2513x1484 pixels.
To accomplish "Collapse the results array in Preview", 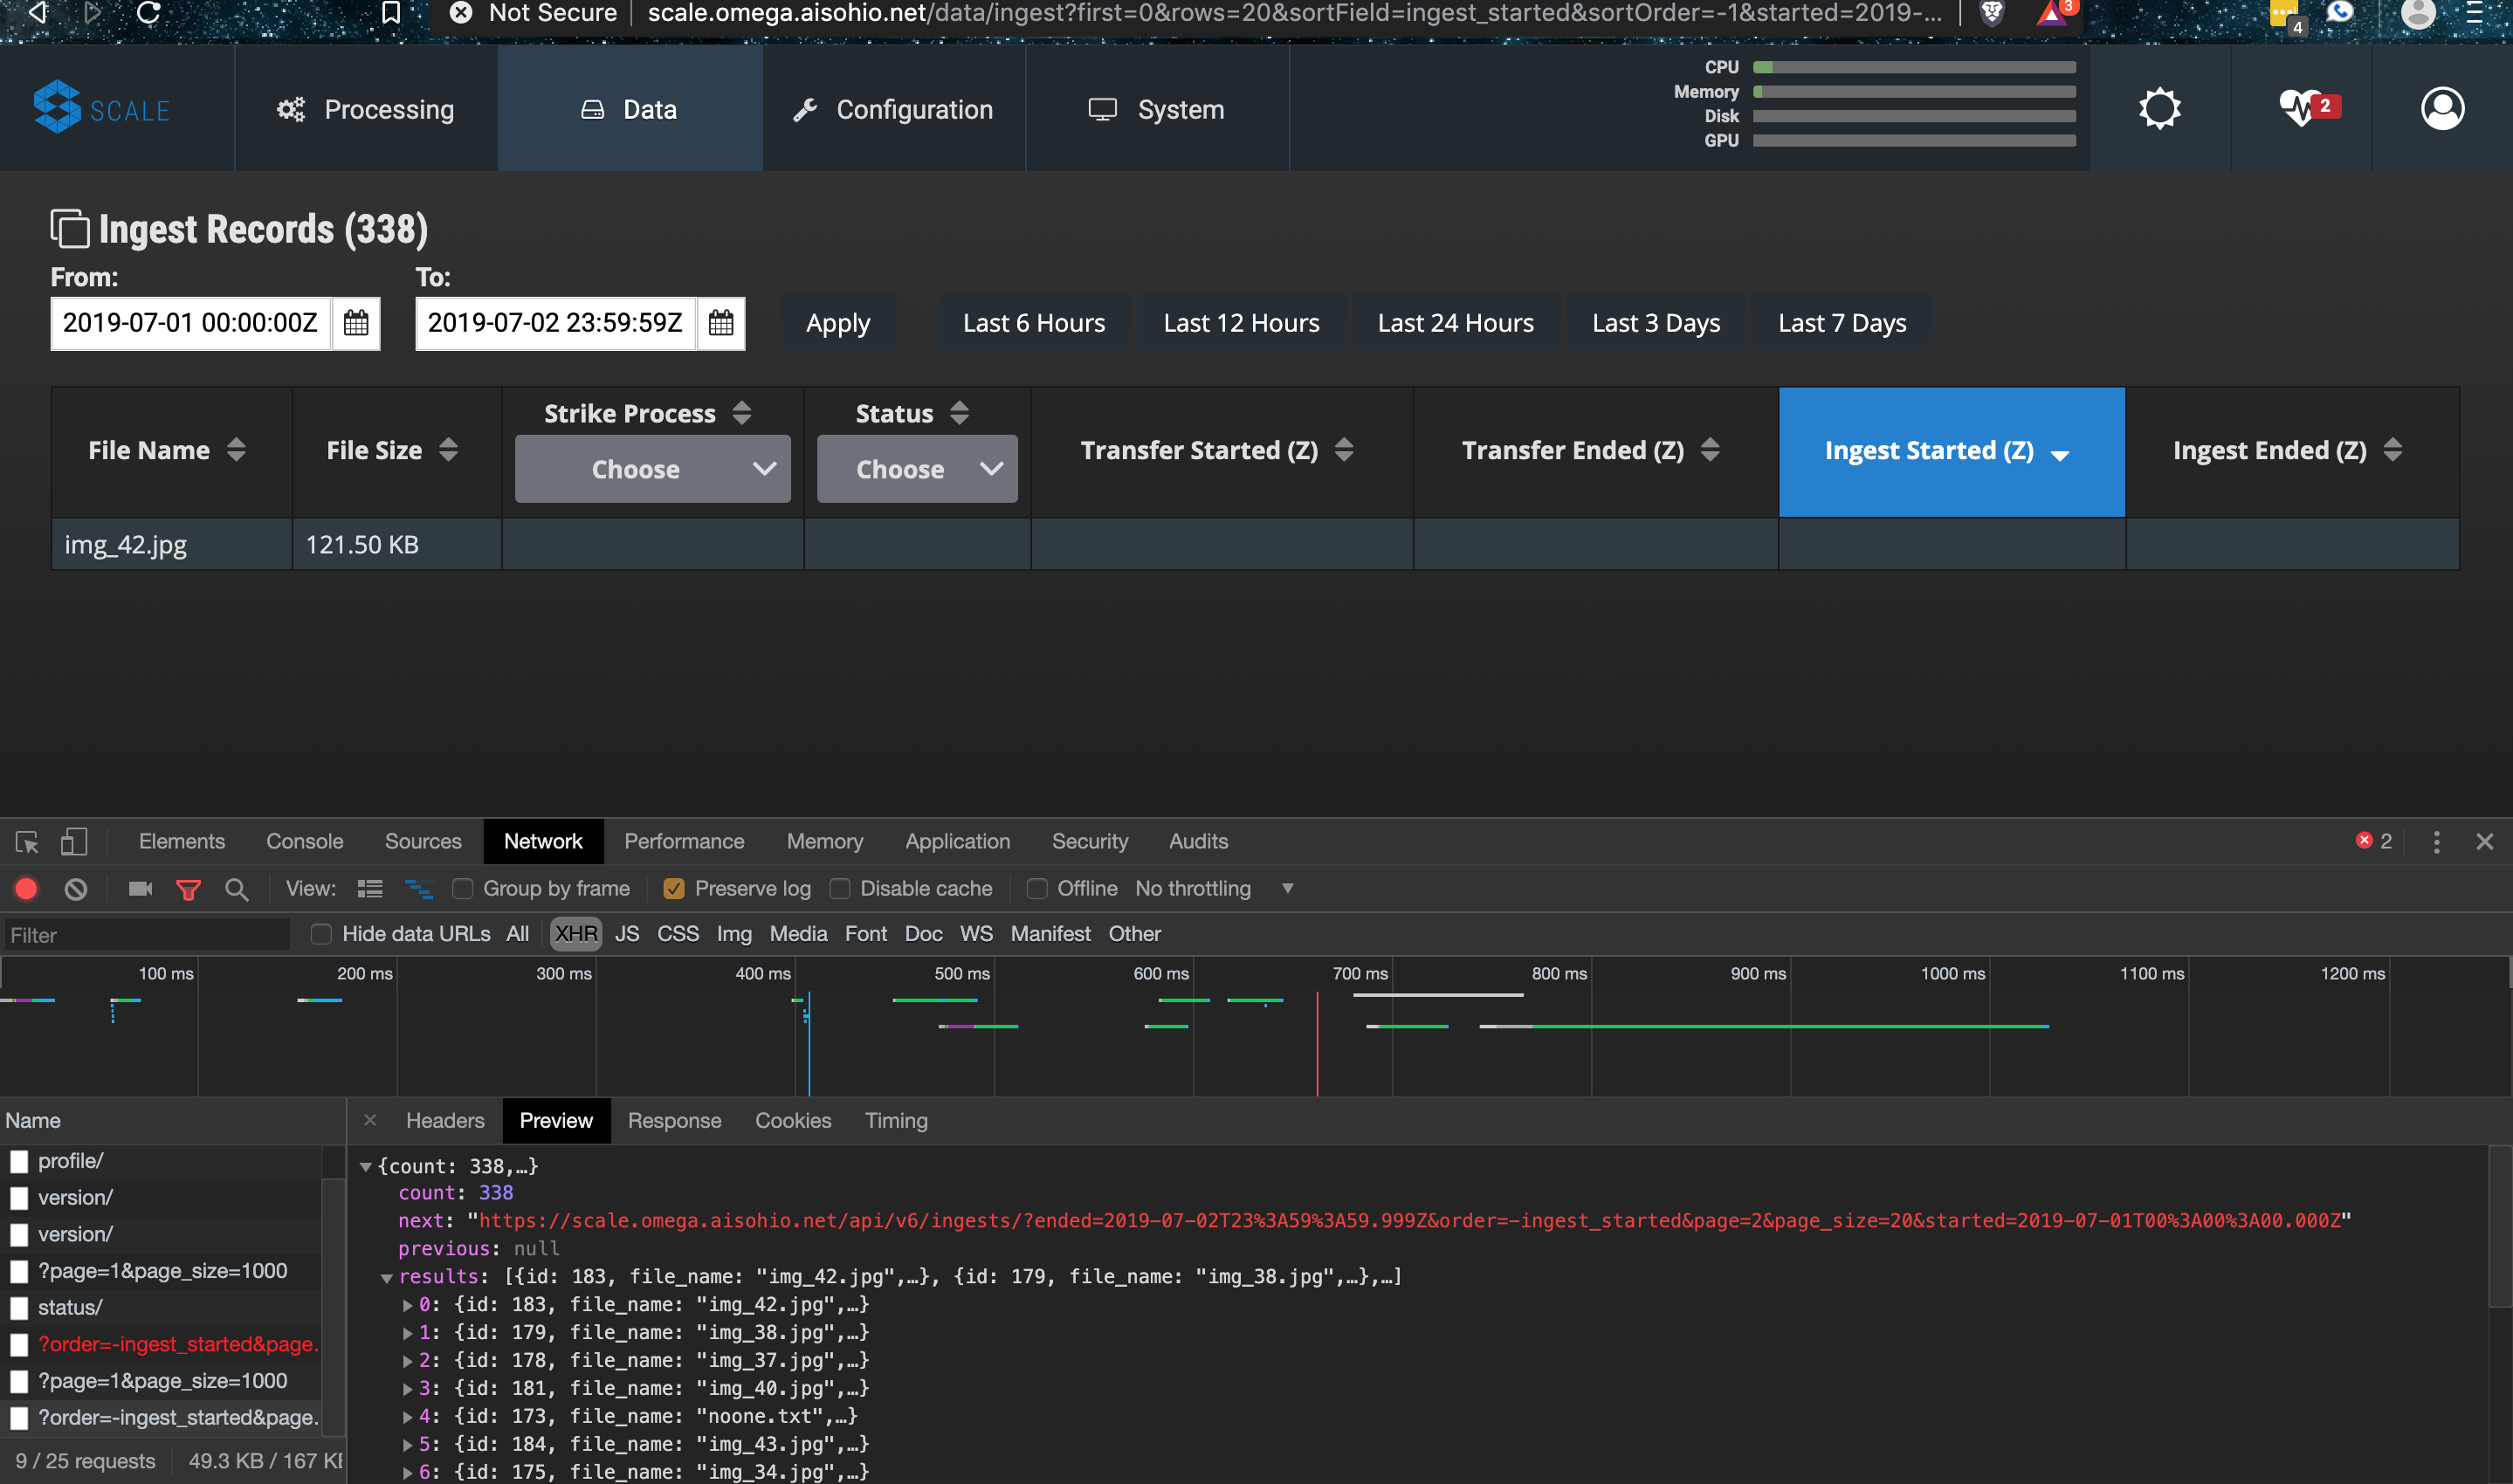I will tap(388, 1277).
